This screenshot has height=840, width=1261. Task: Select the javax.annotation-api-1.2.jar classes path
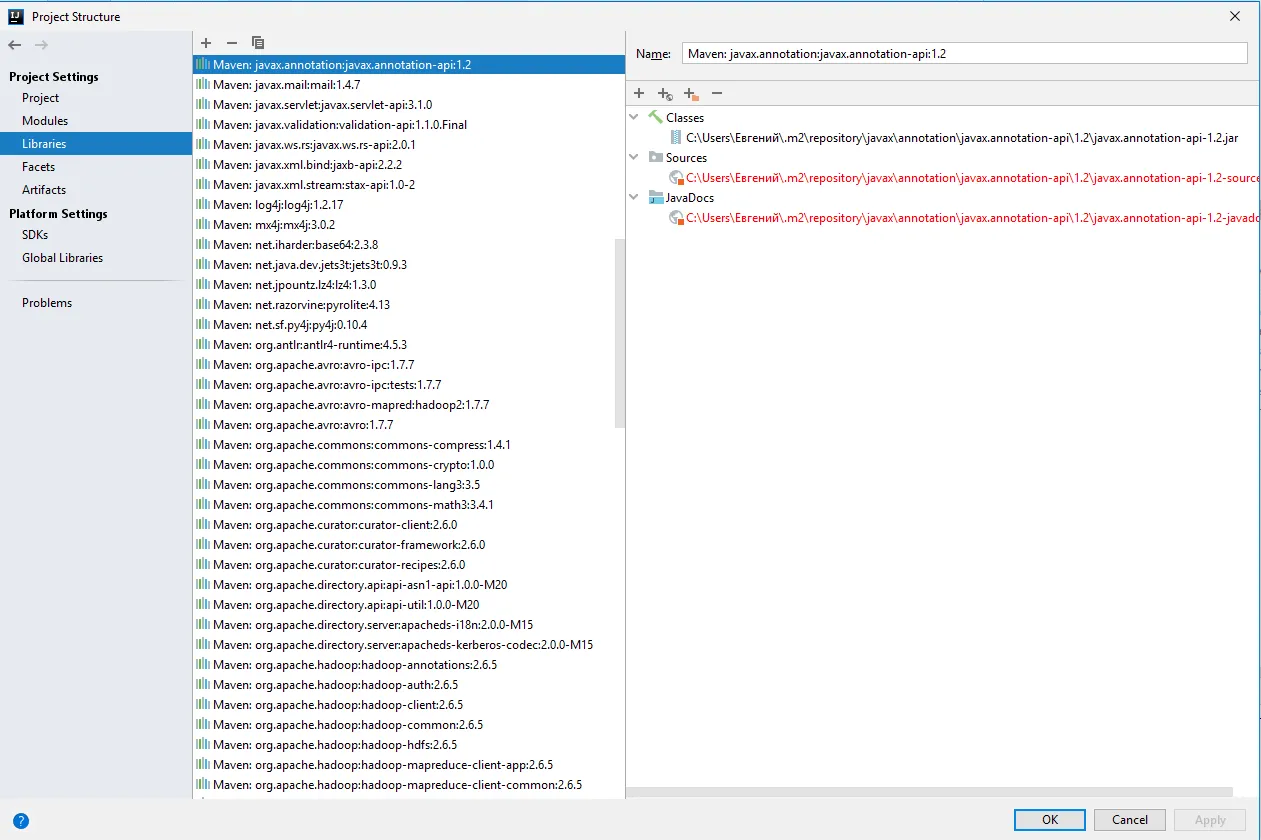pyautogui.click(x=962, y=137)
